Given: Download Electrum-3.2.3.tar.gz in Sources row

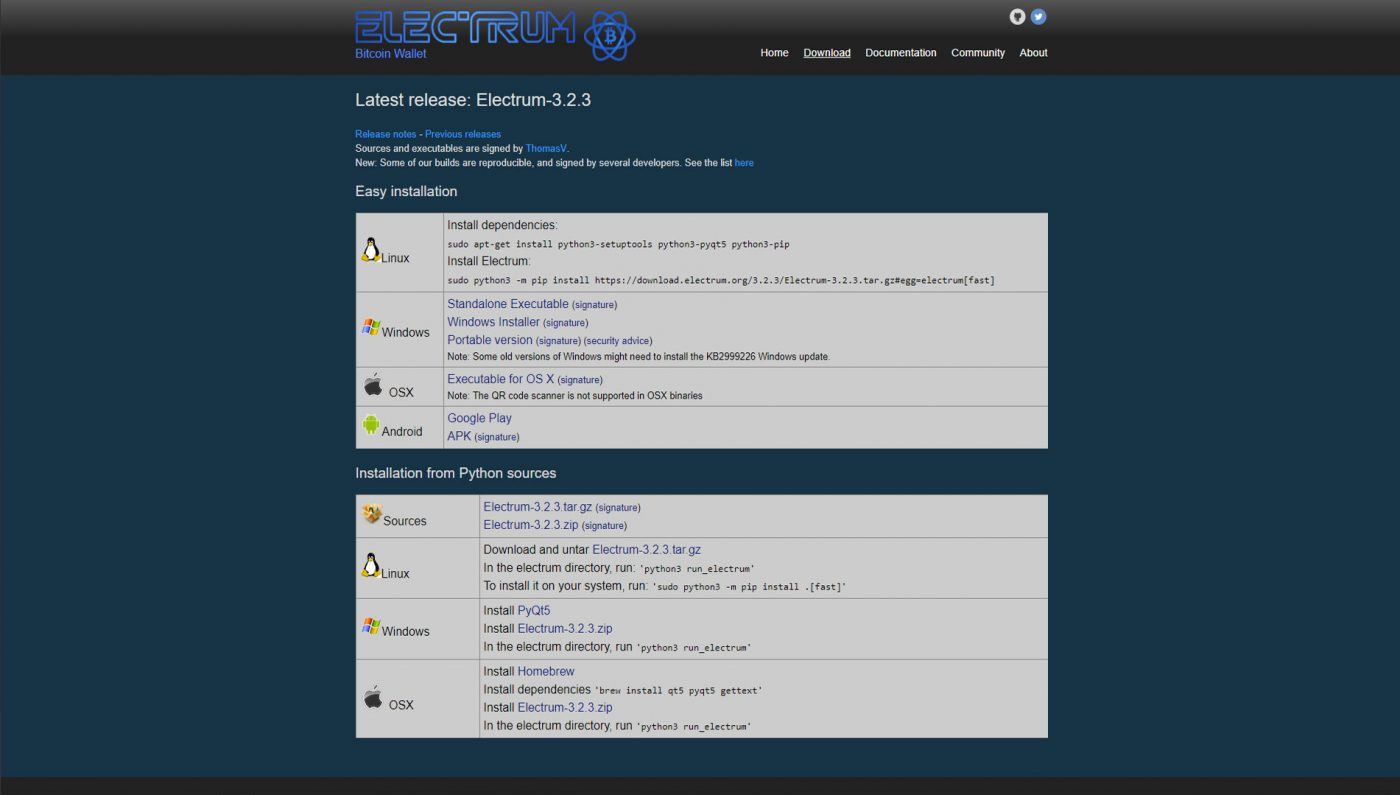Looking at the screenshot, I should click(538, 507).
